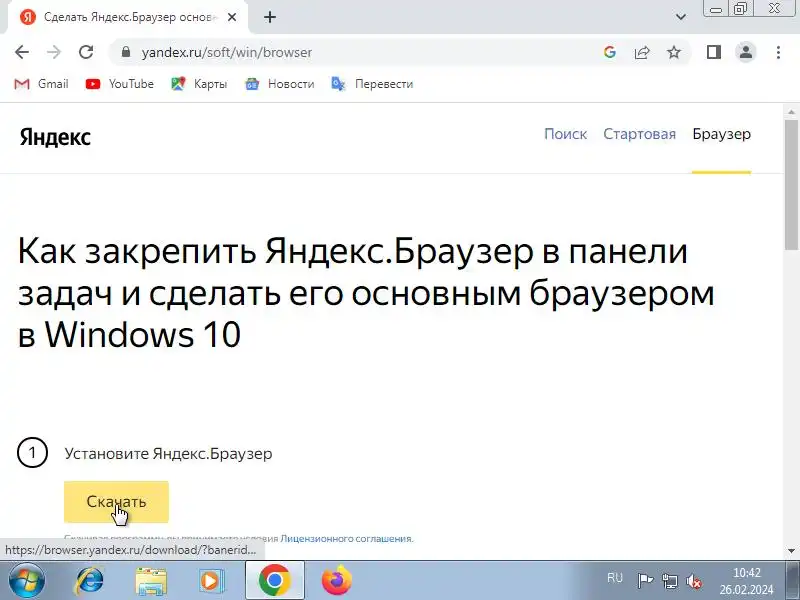Click the RU language indicator
This screenshot has width=800, height=600.
[x=615, y=578]
